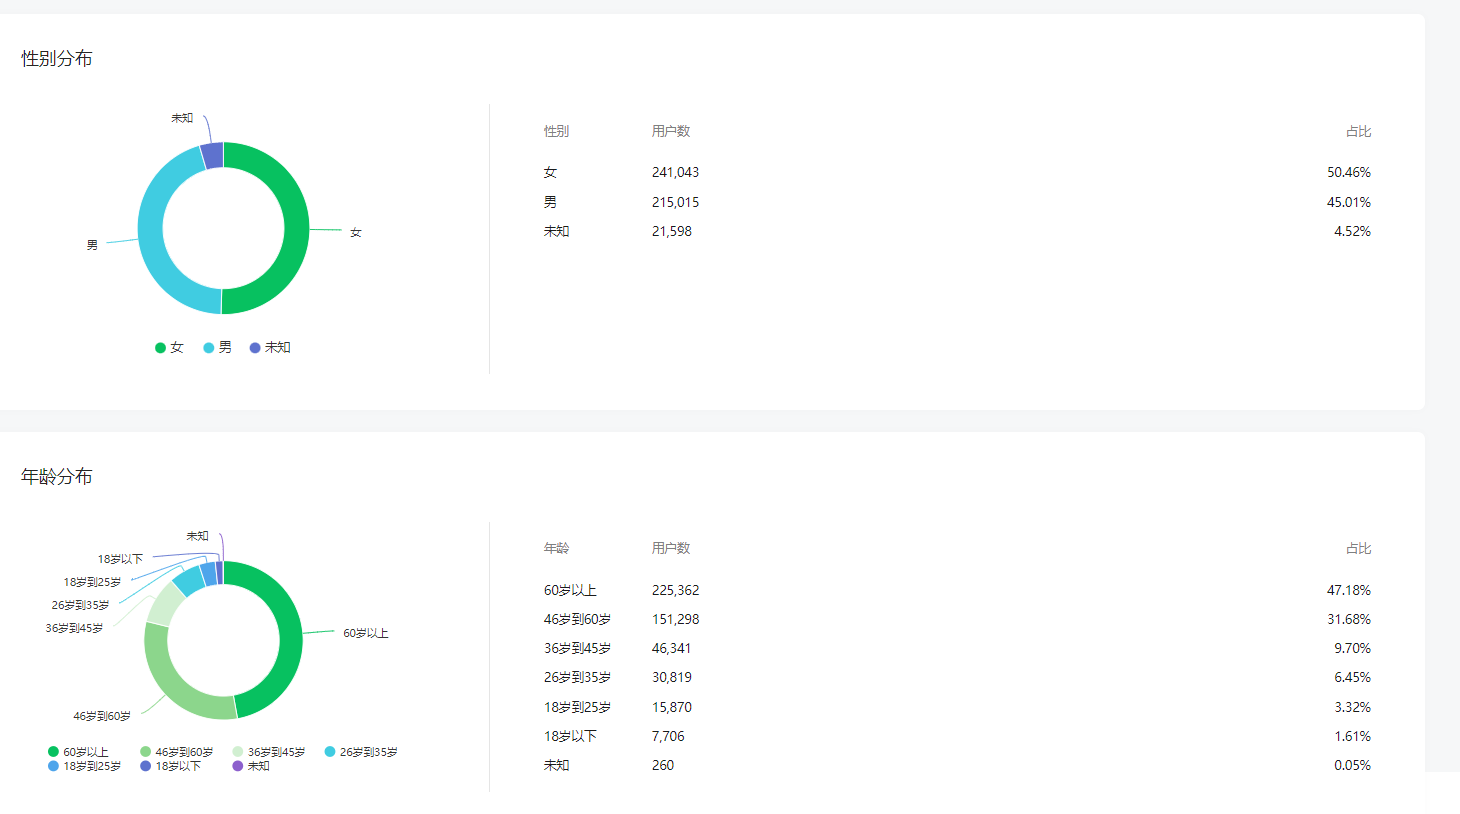Click 用户数 column header in gender table
The height and width of the screenshot is (814, 1460).
(670, 131)
